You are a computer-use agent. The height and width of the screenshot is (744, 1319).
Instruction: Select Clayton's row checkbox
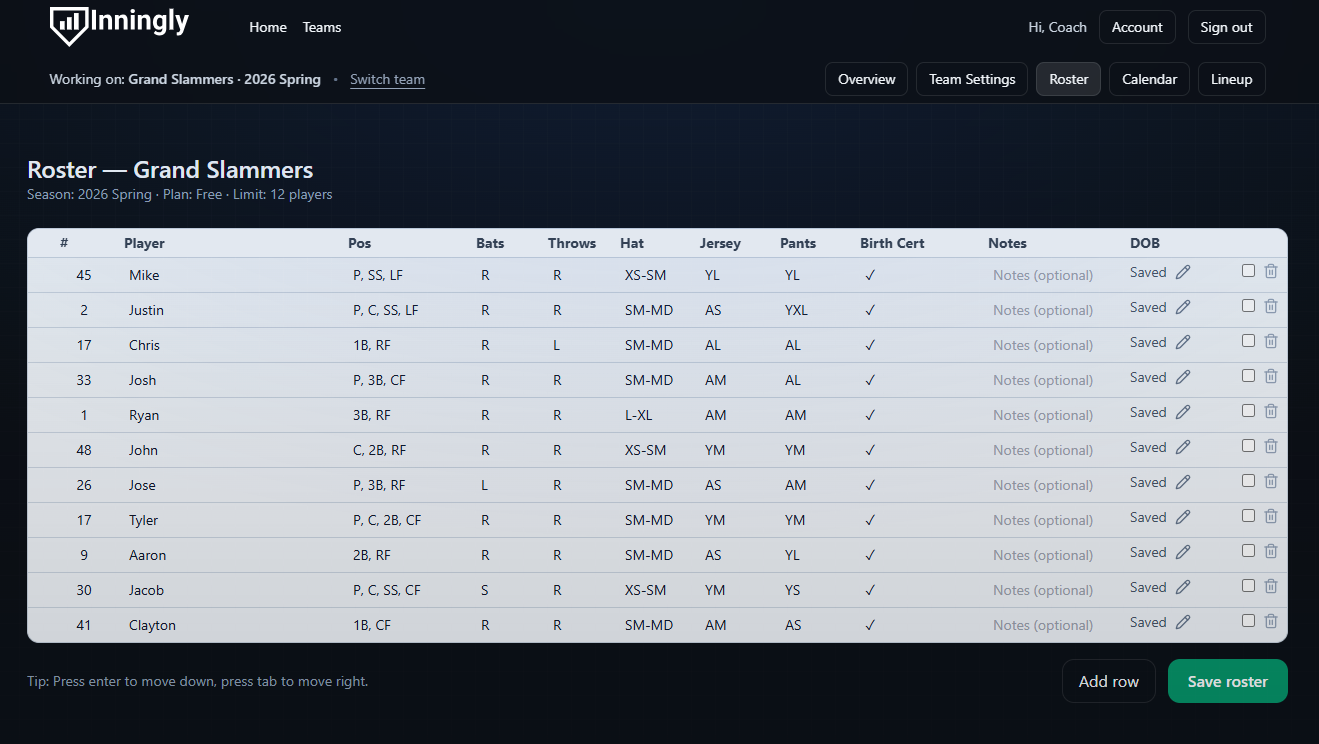(1248, 620)
